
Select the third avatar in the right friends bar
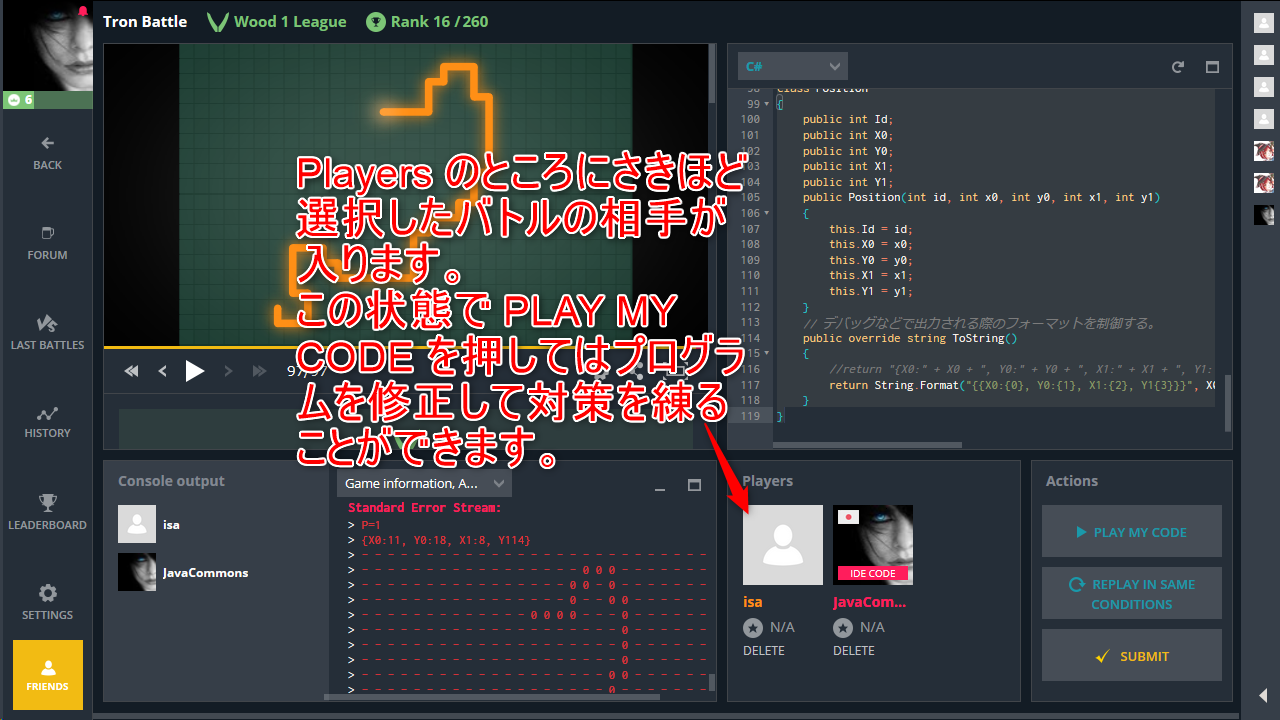[1264, 88]
